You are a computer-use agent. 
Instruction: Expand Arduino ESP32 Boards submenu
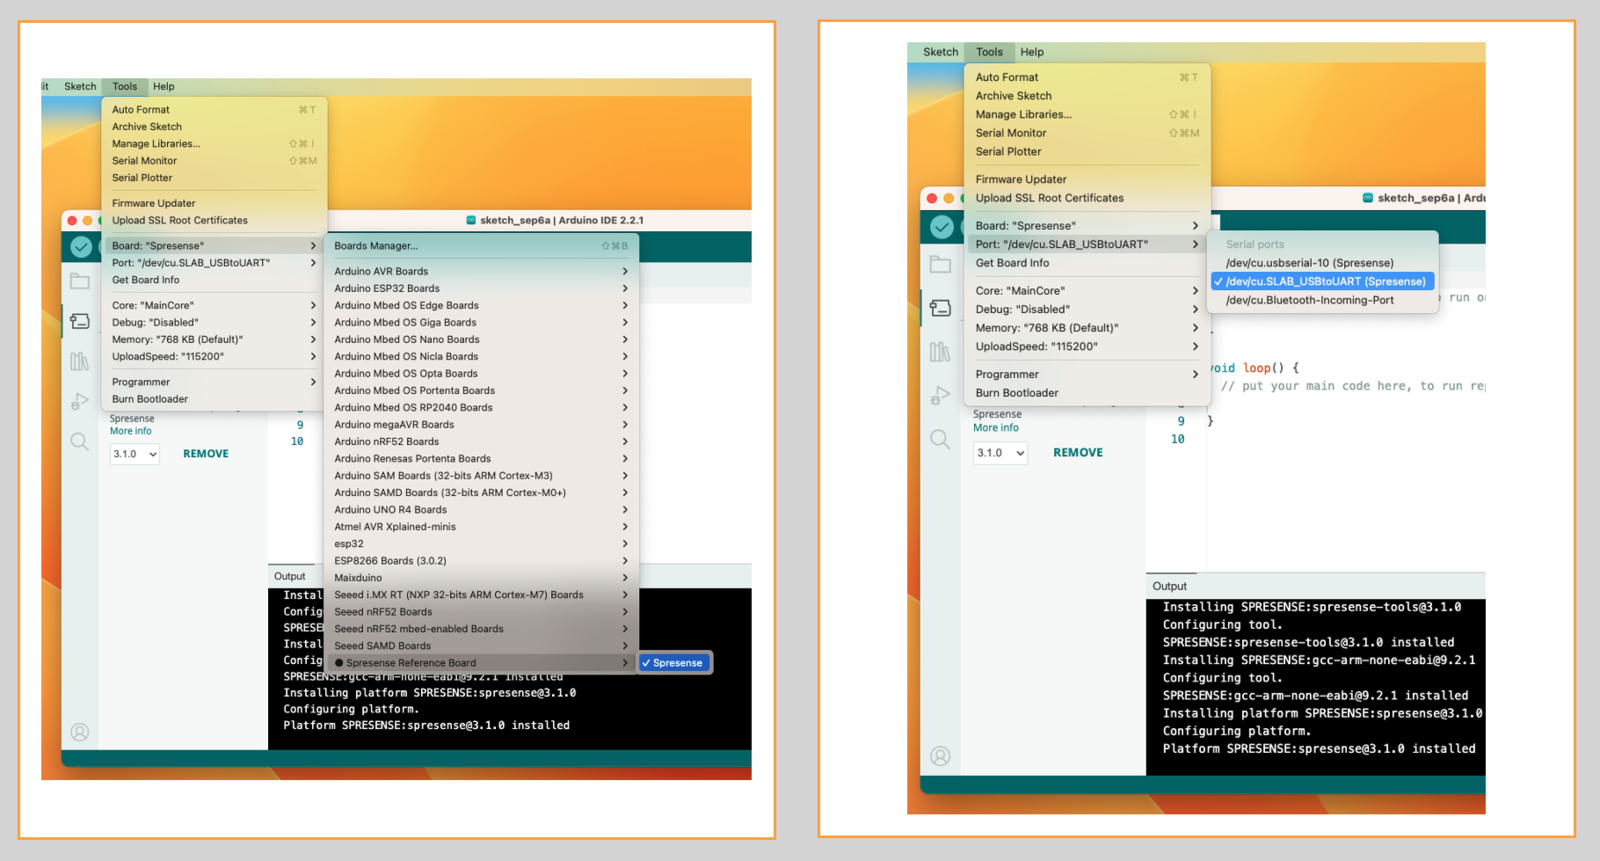[481, 288]
